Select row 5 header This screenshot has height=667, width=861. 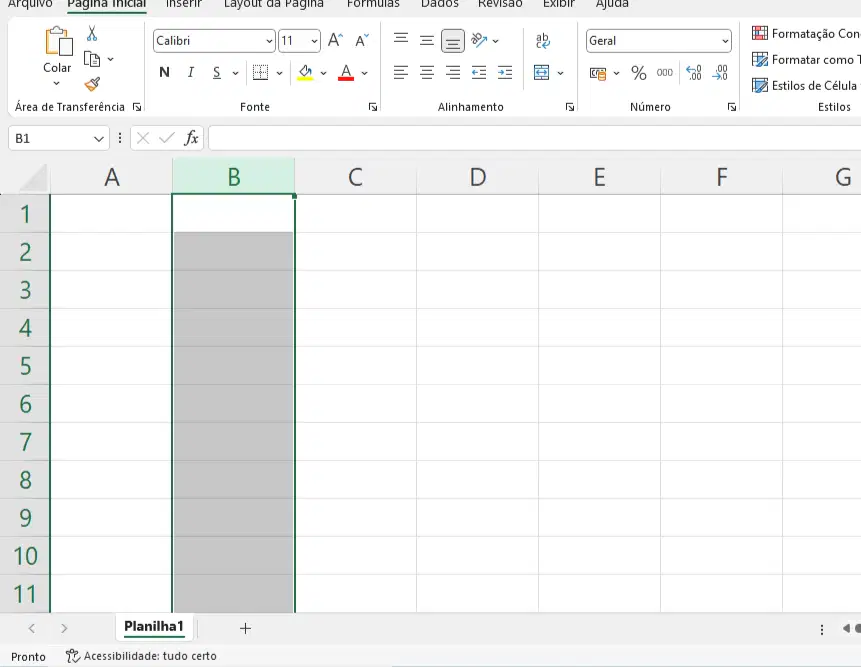point(25,366)
